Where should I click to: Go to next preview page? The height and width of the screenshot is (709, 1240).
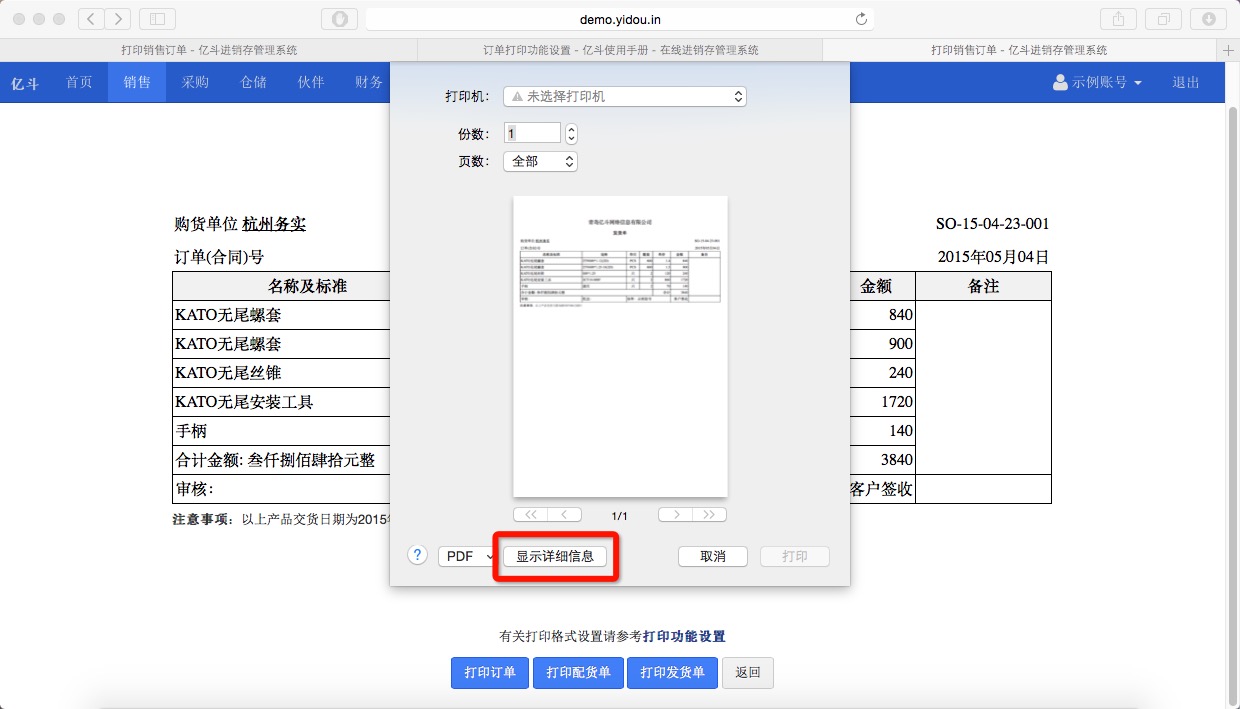pyautogui.click(x=675, y=515)
